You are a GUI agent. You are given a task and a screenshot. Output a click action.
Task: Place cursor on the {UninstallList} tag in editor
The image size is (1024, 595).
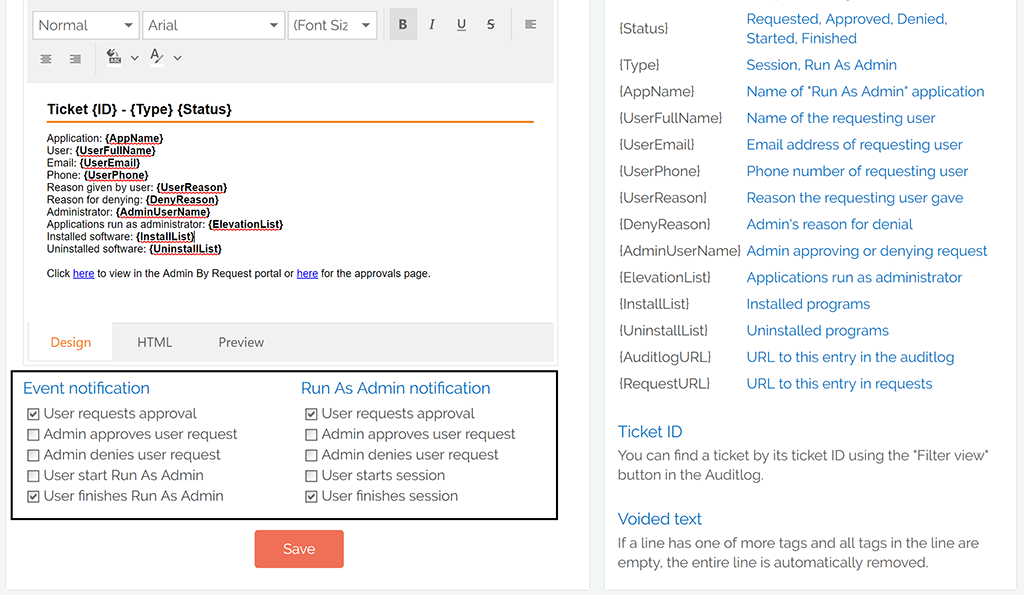[x=185, y=249]
